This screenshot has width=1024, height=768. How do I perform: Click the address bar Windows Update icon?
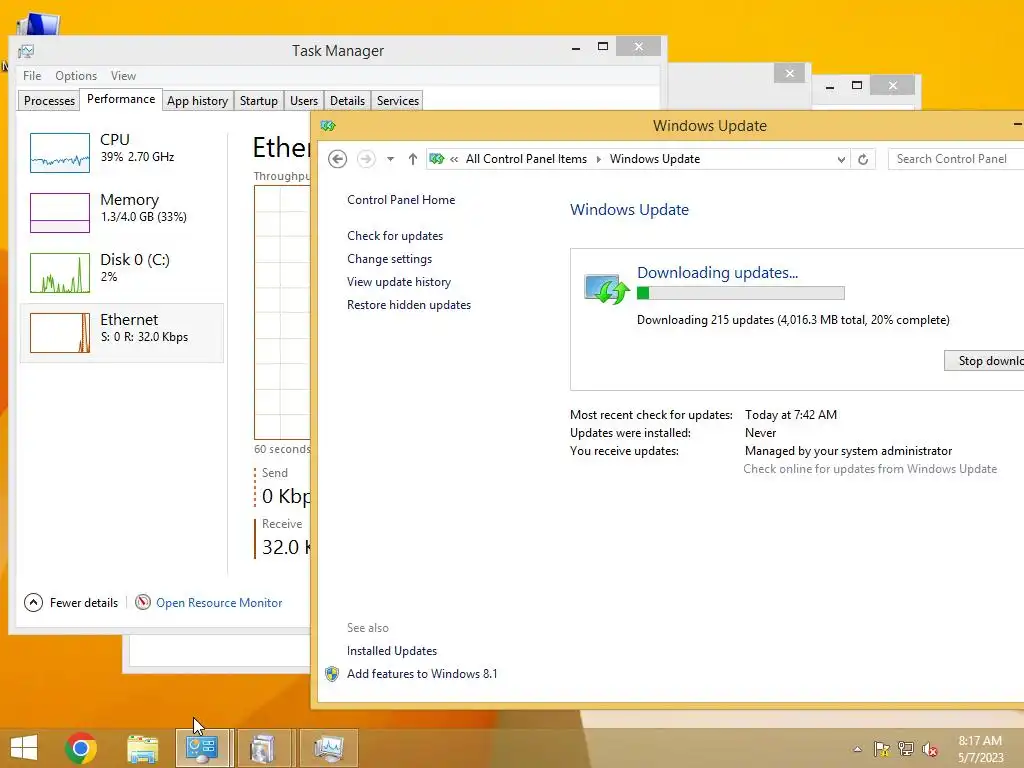pyautogui.click(x=437, y=159)
